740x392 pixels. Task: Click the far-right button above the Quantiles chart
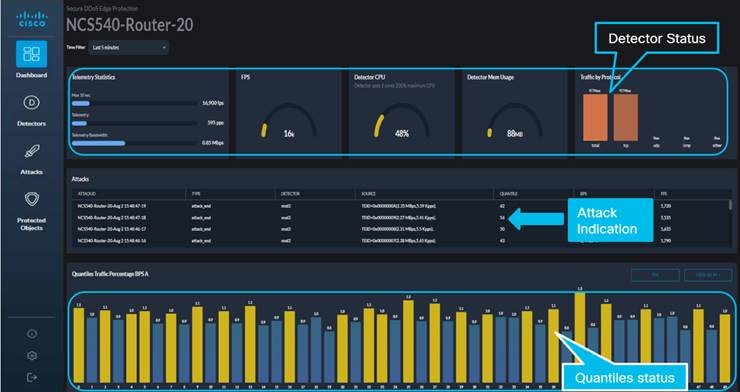pyautogui.click(x=708, y=275)
